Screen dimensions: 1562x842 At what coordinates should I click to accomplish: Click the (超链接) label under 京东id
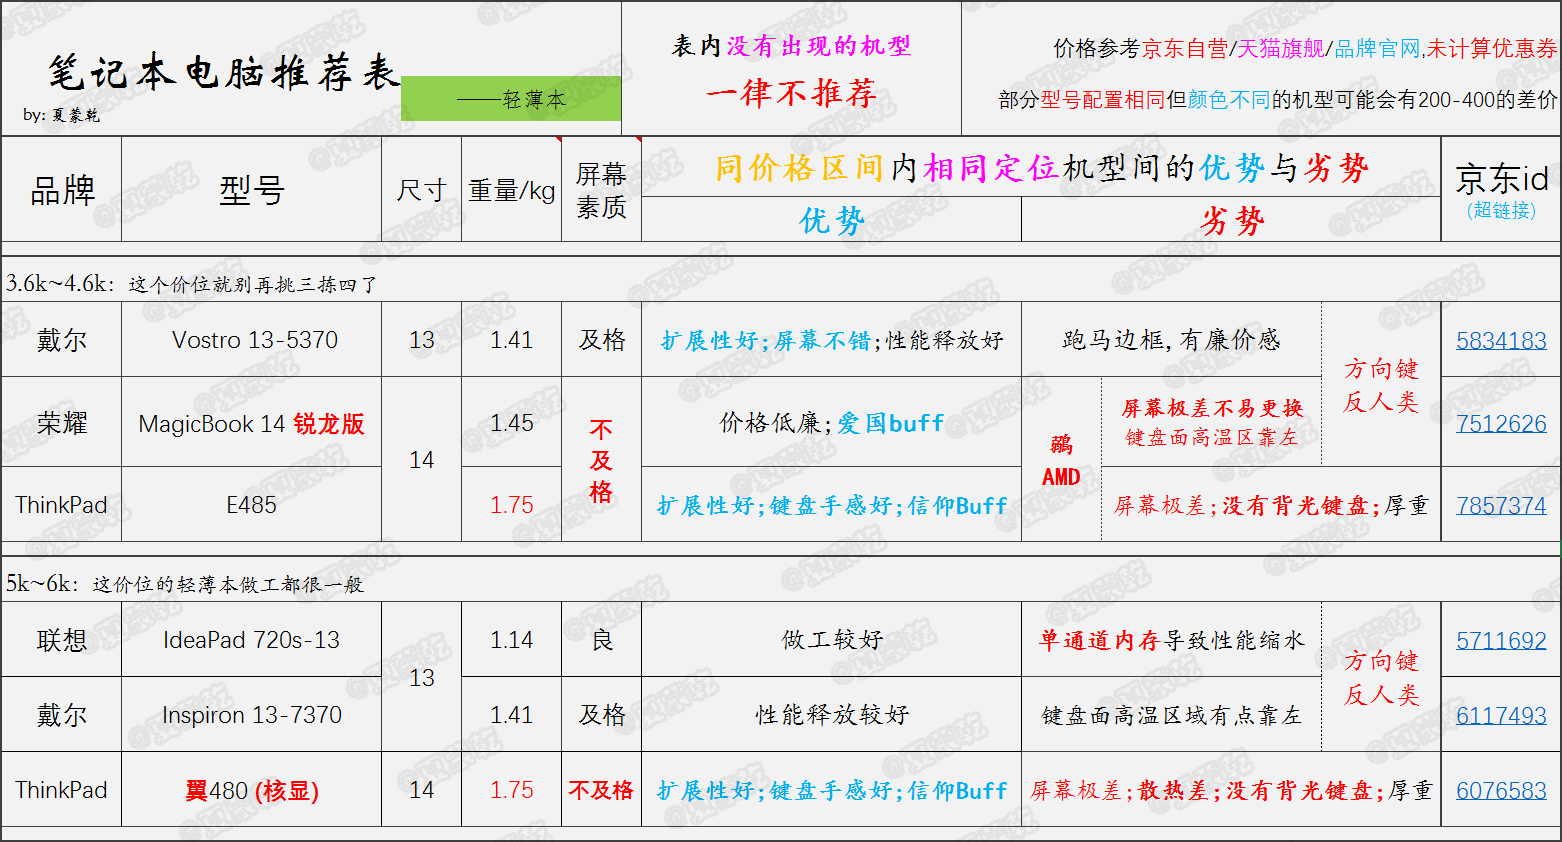[1501, 211]
